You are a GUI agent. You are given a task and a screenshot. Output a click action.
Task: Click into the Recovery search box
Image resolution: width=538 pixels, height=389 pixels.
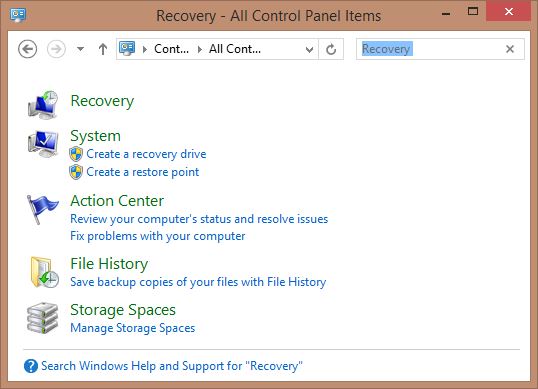(x=431, y=49)
